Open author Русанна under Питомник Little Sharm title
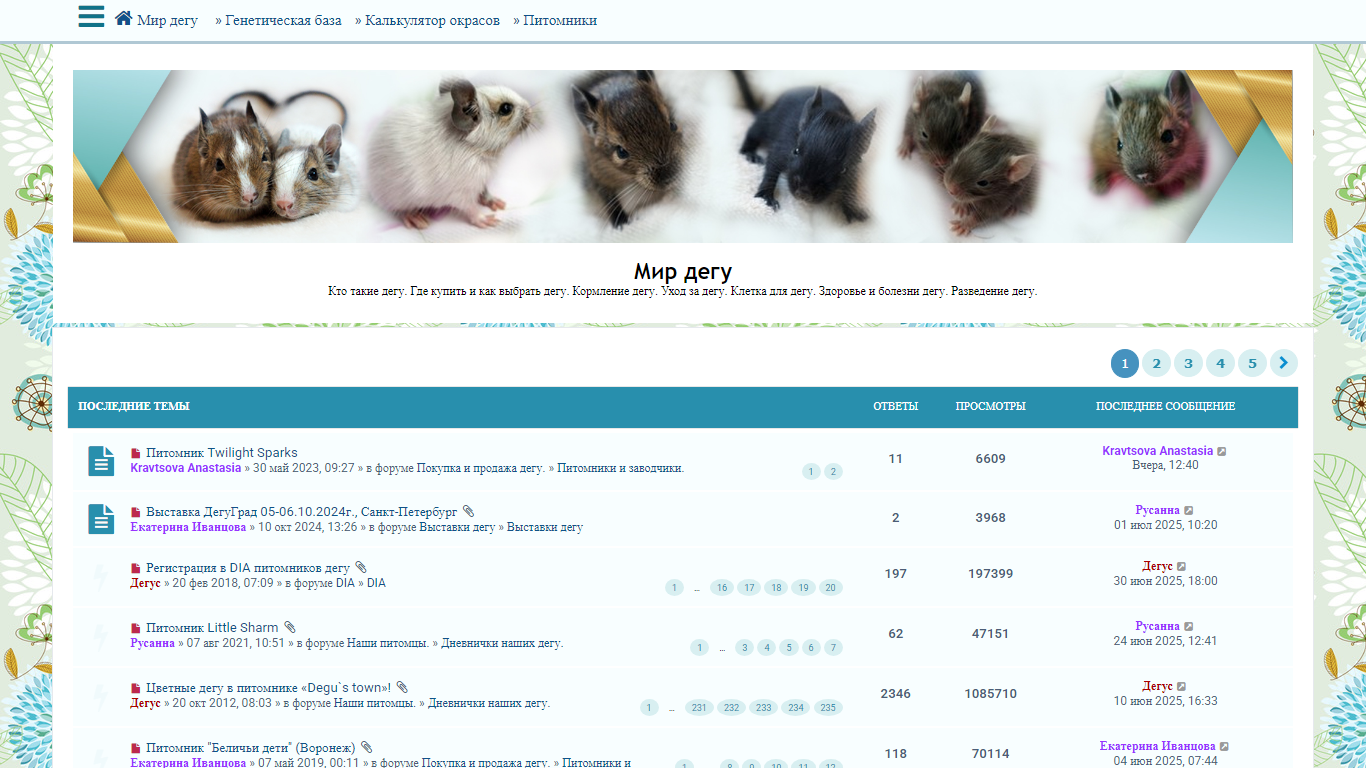The height and width of the screenshot is (768, 1366). pos(152,643)
